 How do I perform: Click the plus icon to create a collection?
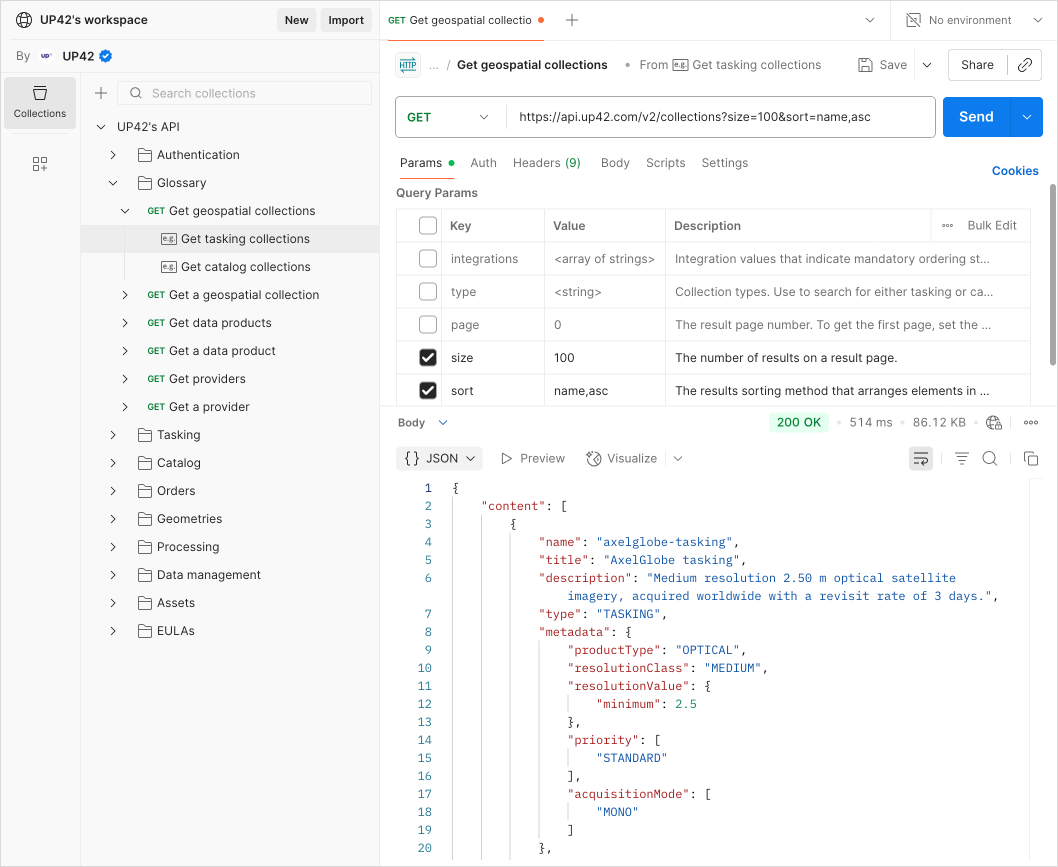pos(101,93)
